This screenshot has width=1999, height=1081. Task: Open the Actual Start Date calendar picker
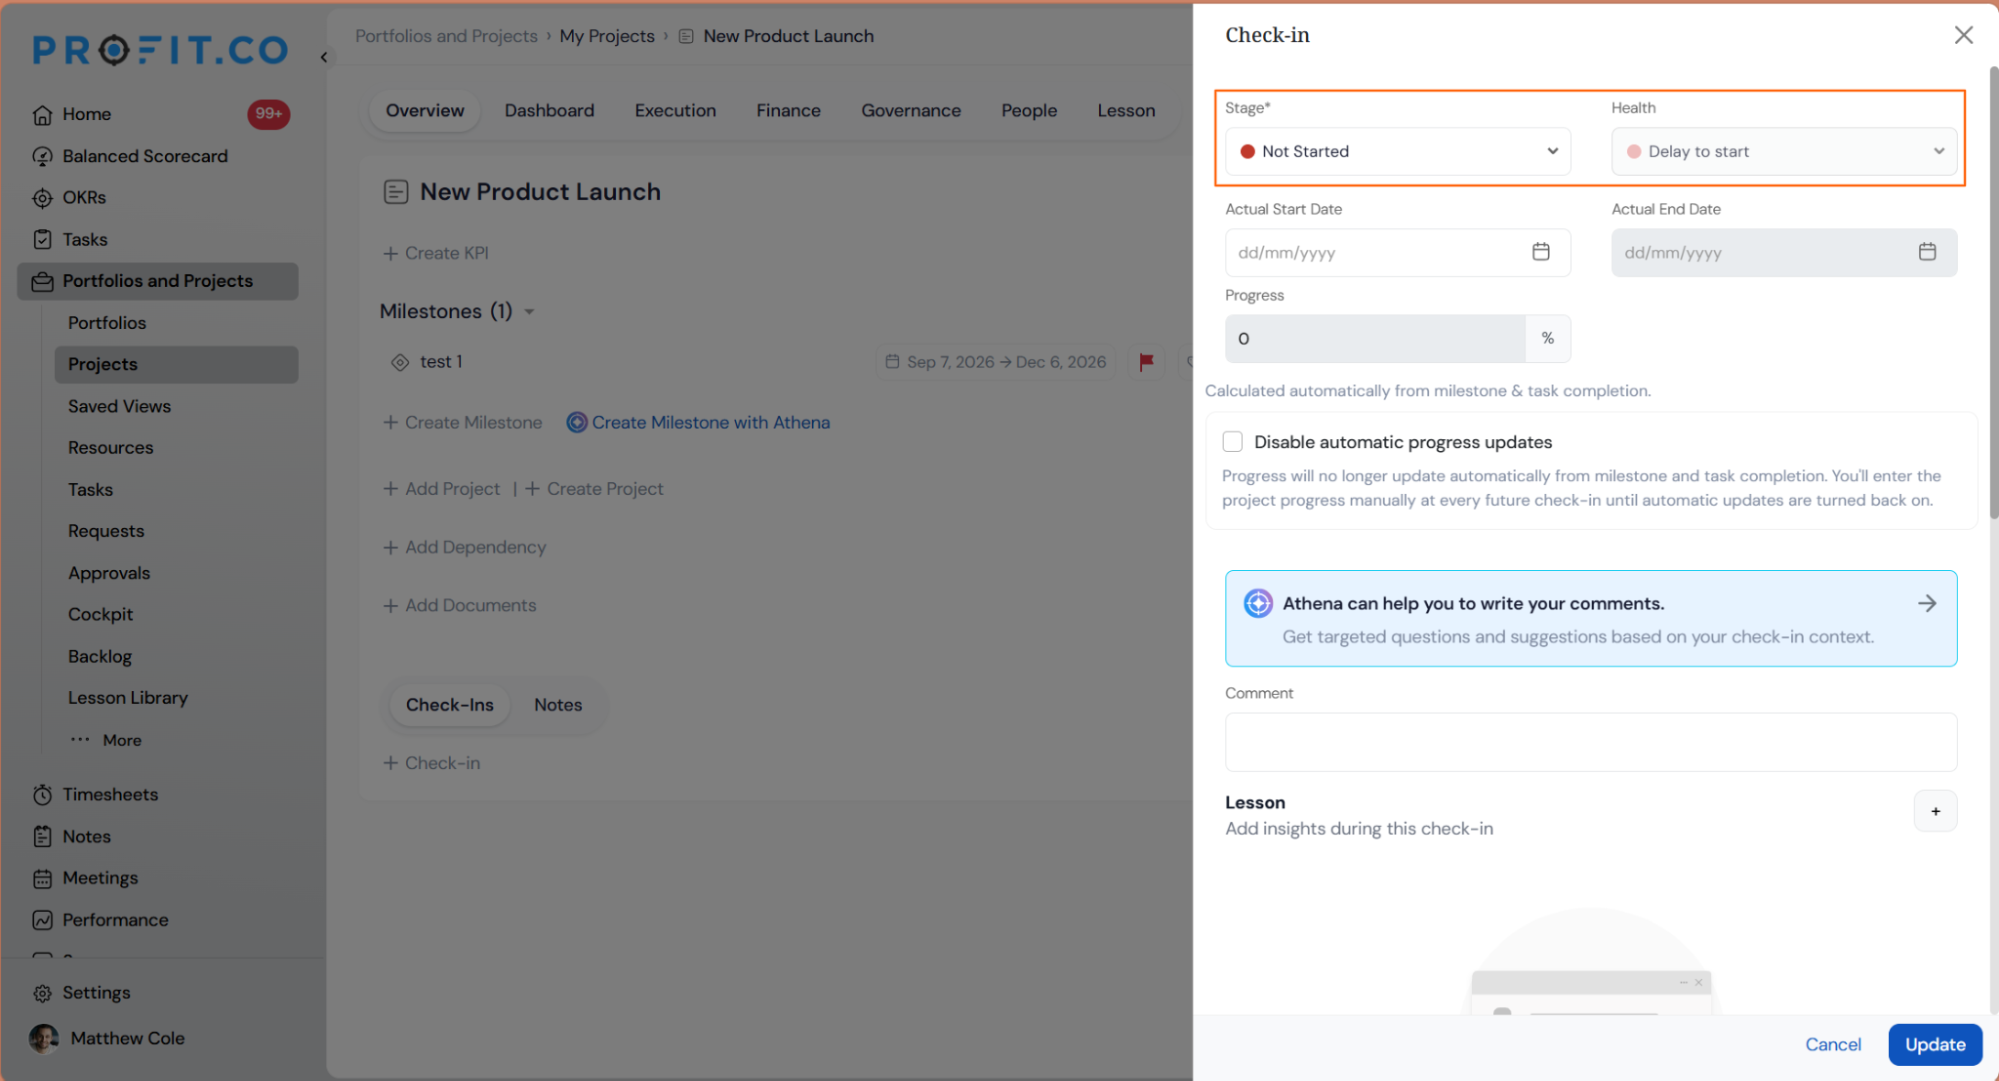(1541, 252)
